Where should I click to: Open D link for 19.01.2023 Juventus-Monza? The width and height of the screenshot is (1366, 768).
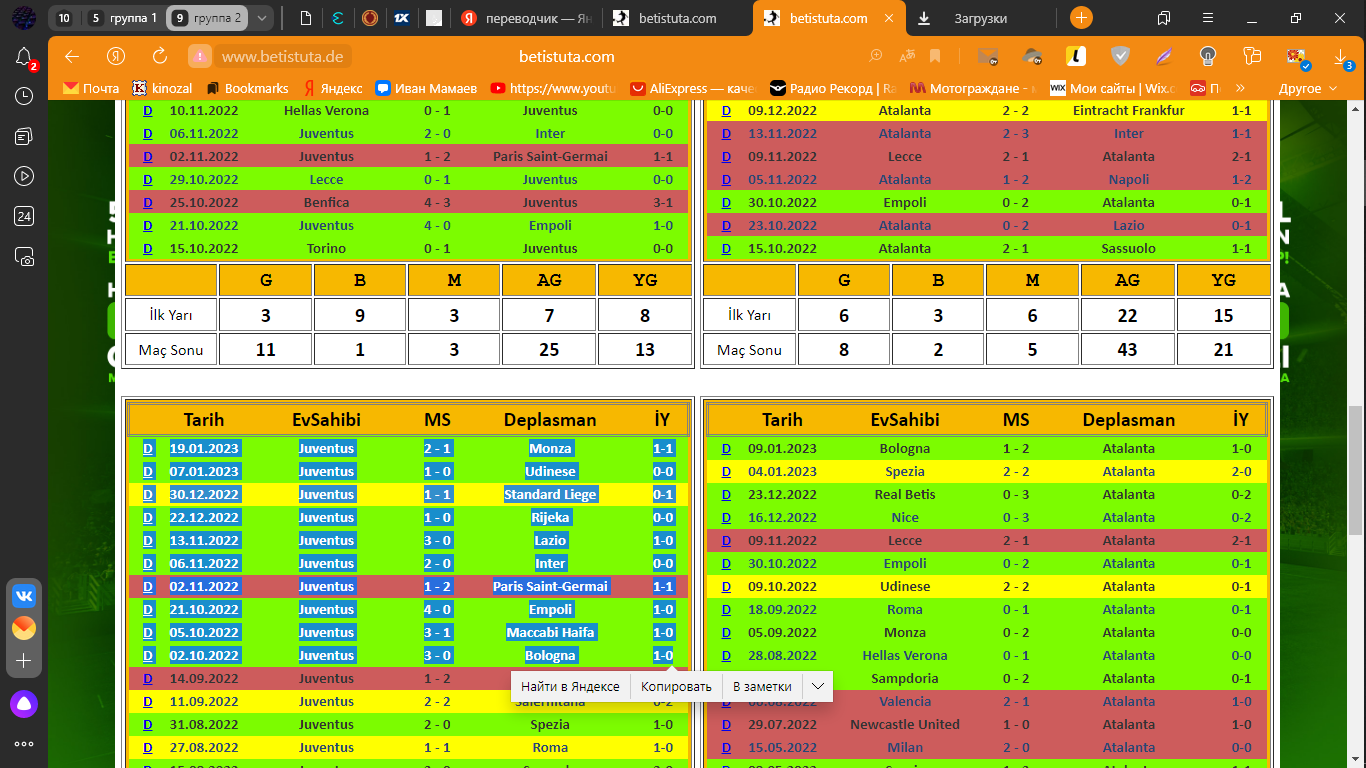[148, 448]
